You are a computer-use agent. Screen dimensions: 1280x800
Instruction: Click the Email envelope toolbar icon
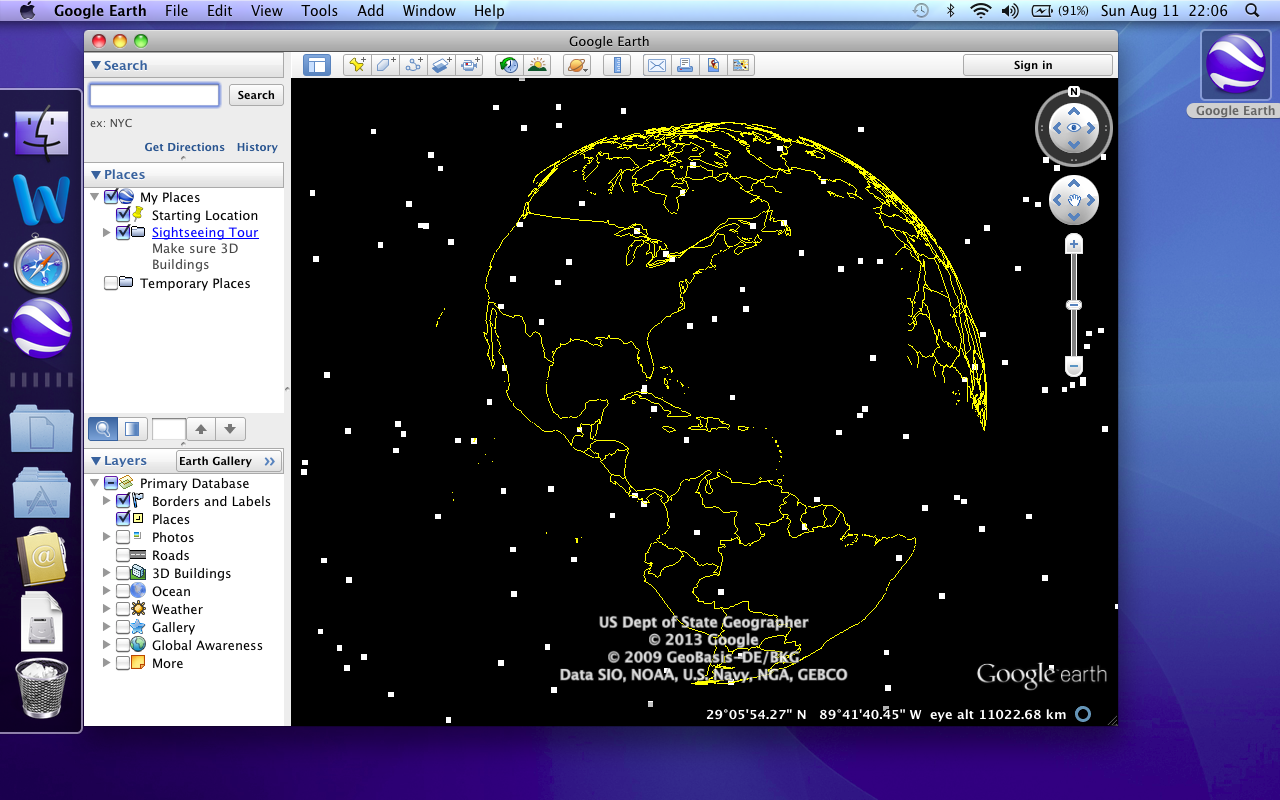[657, 65]
